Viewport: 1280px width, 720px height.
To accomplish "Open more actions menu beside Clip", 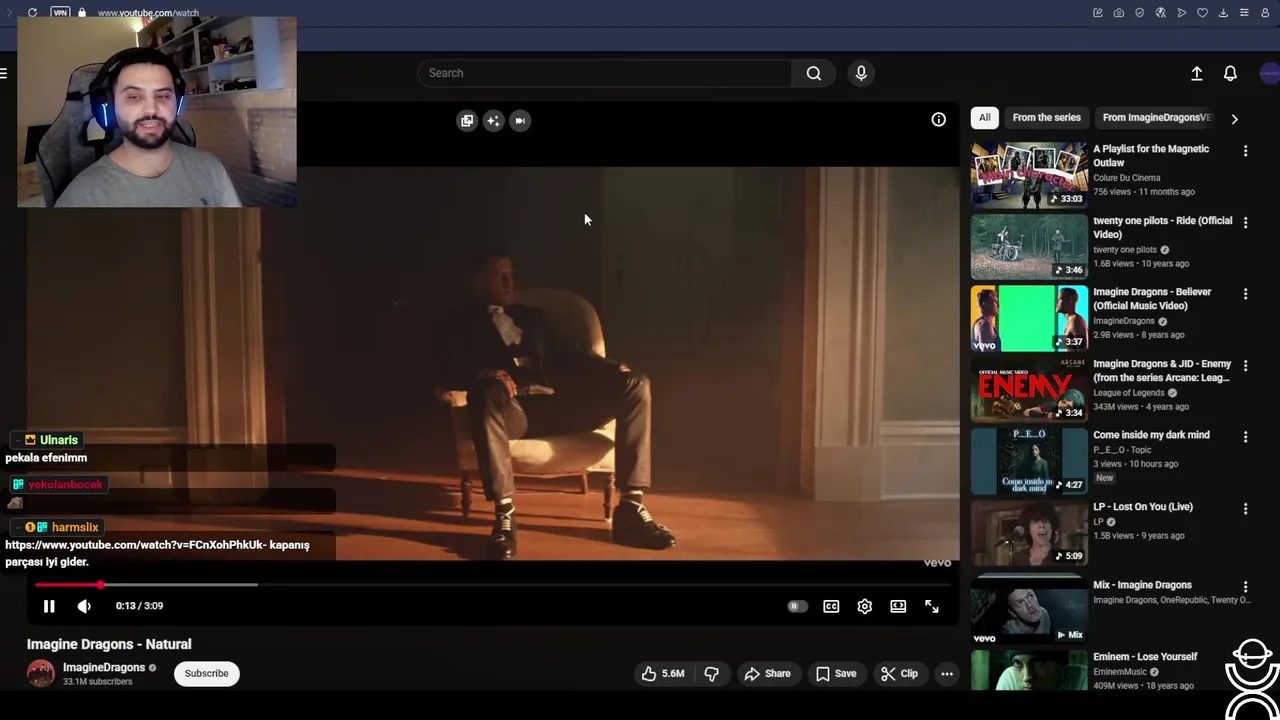I will pos(947,674).
